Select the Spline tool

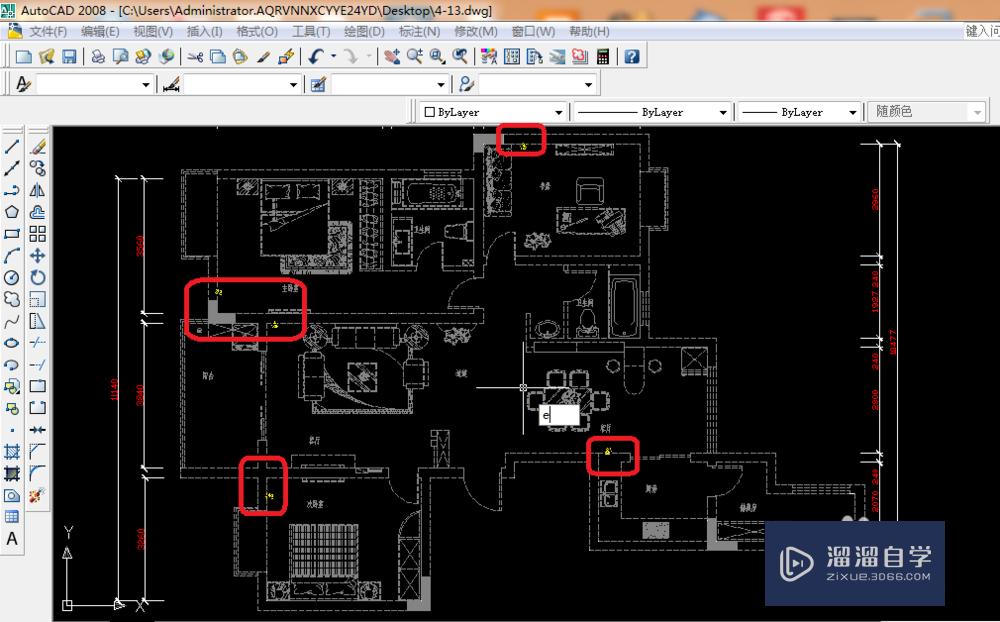point(12,320)
